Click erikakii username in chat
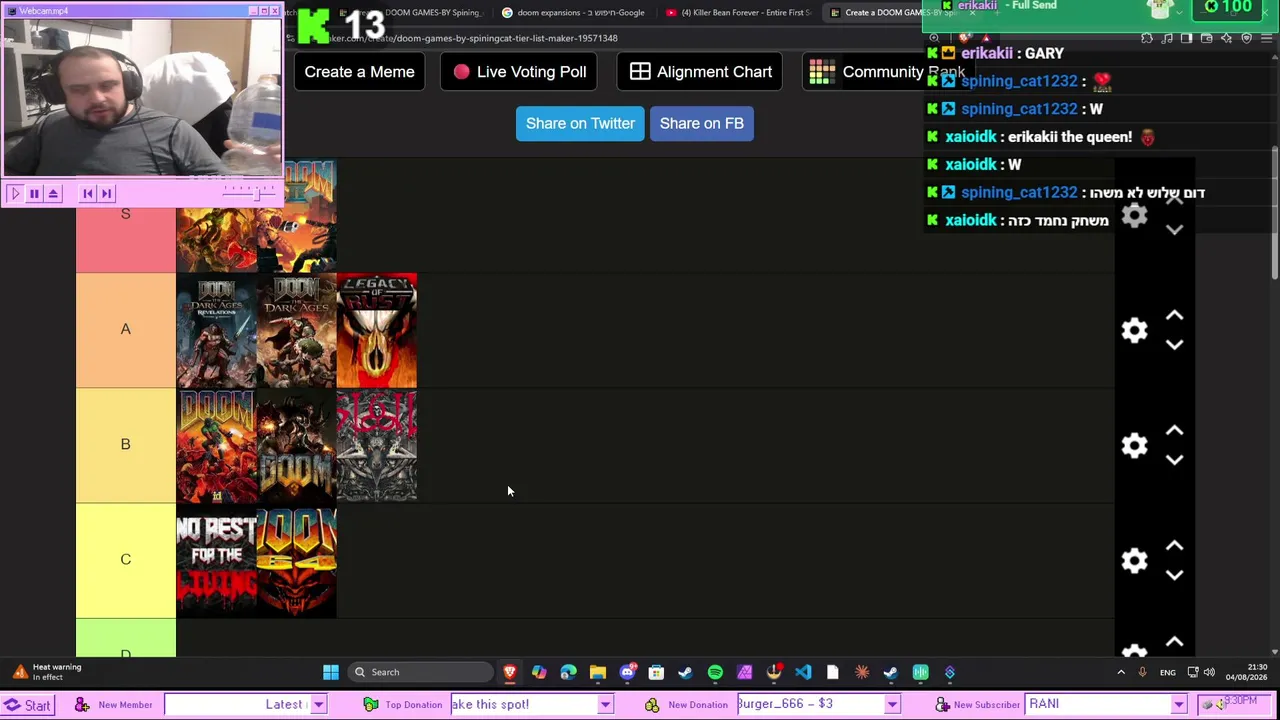This screenshot has width=1280, height=720. [x=987, y=53]
